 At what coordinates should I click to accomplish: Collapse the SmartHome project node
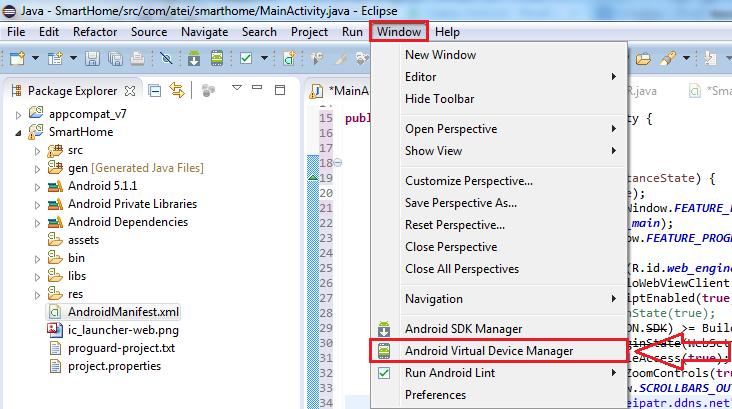coord(18,133)
